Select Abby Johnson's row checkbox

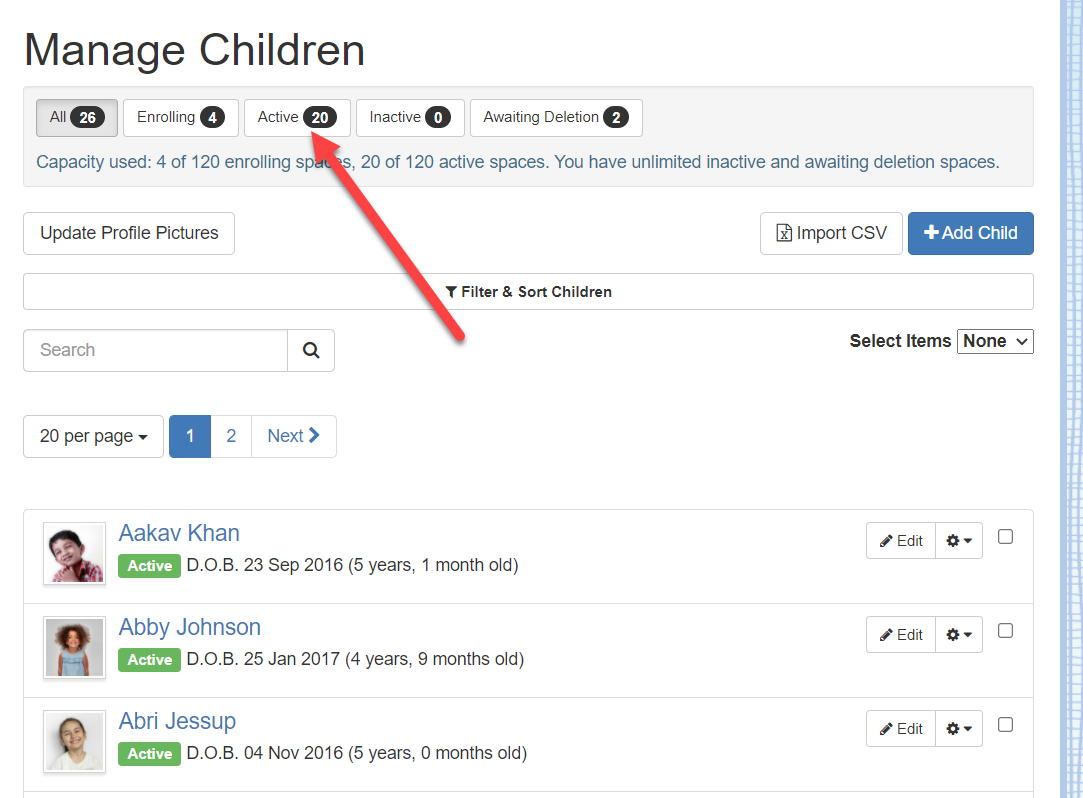pos(1006,631)
